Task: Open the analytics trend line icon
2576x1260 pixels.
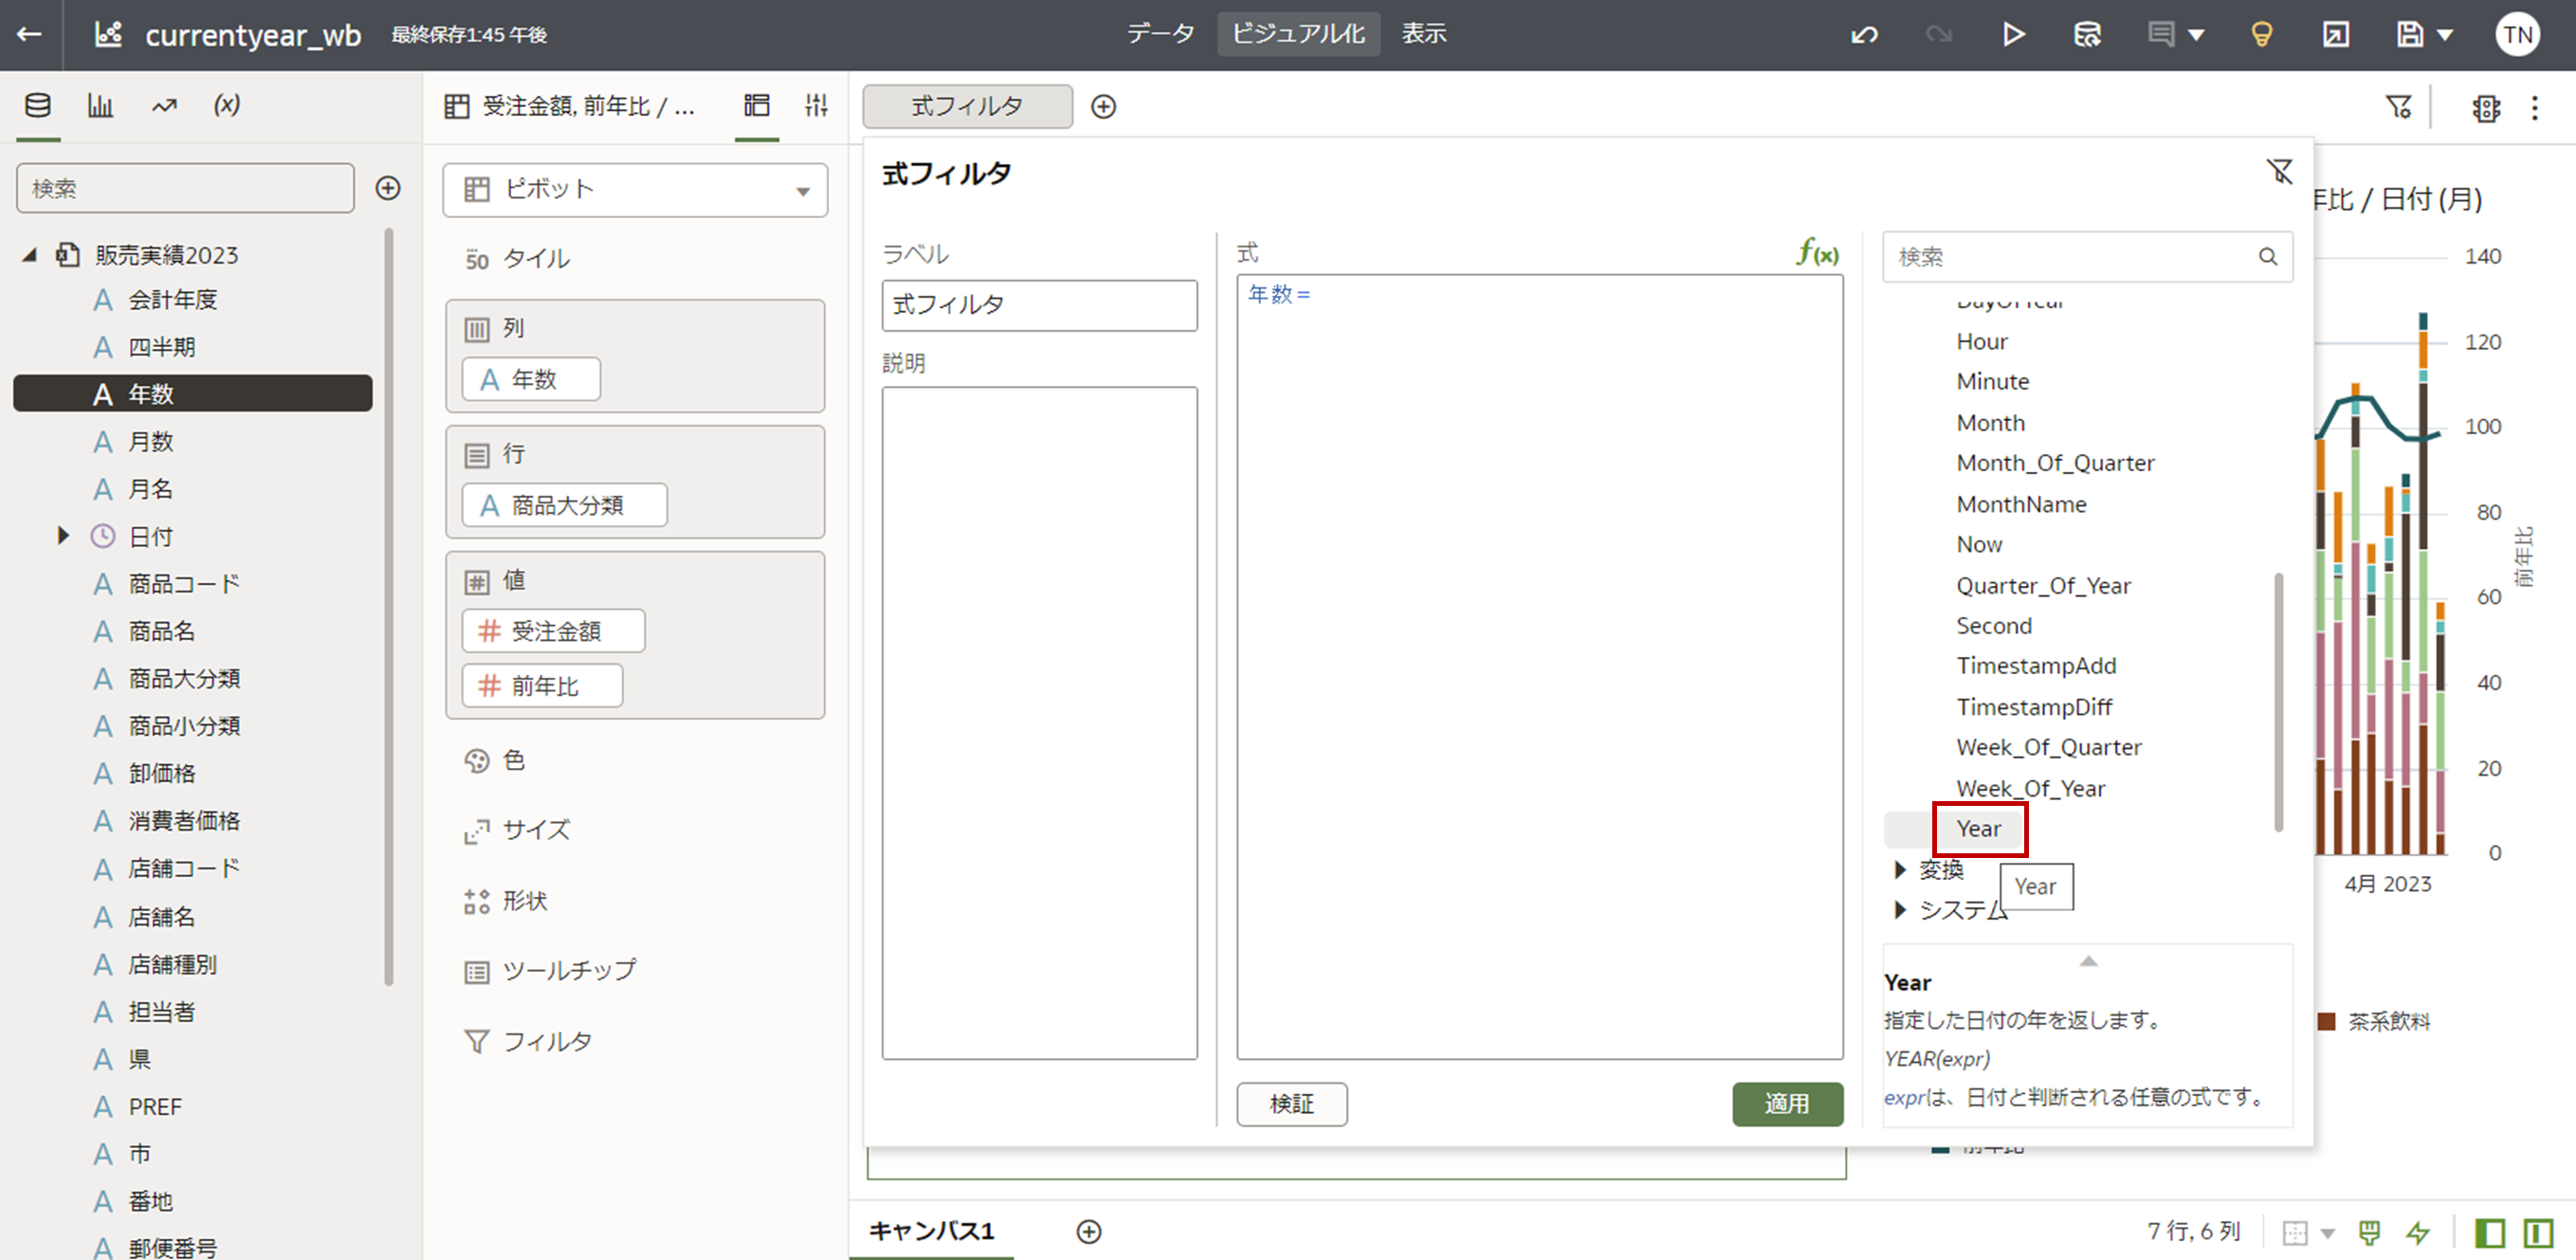Action: pyautogui.click(x=164, y=106)
